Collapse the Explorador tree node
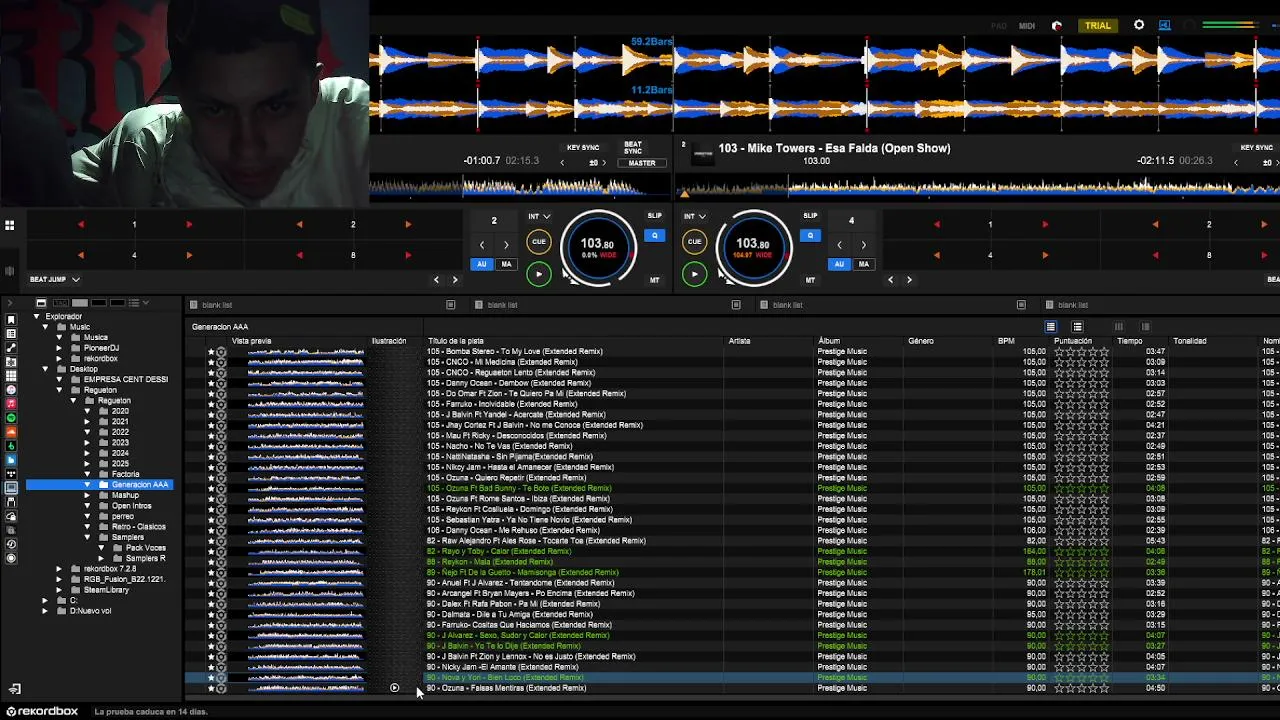The height and width of the screenshot is (720, 1280). tap(37, 317)
